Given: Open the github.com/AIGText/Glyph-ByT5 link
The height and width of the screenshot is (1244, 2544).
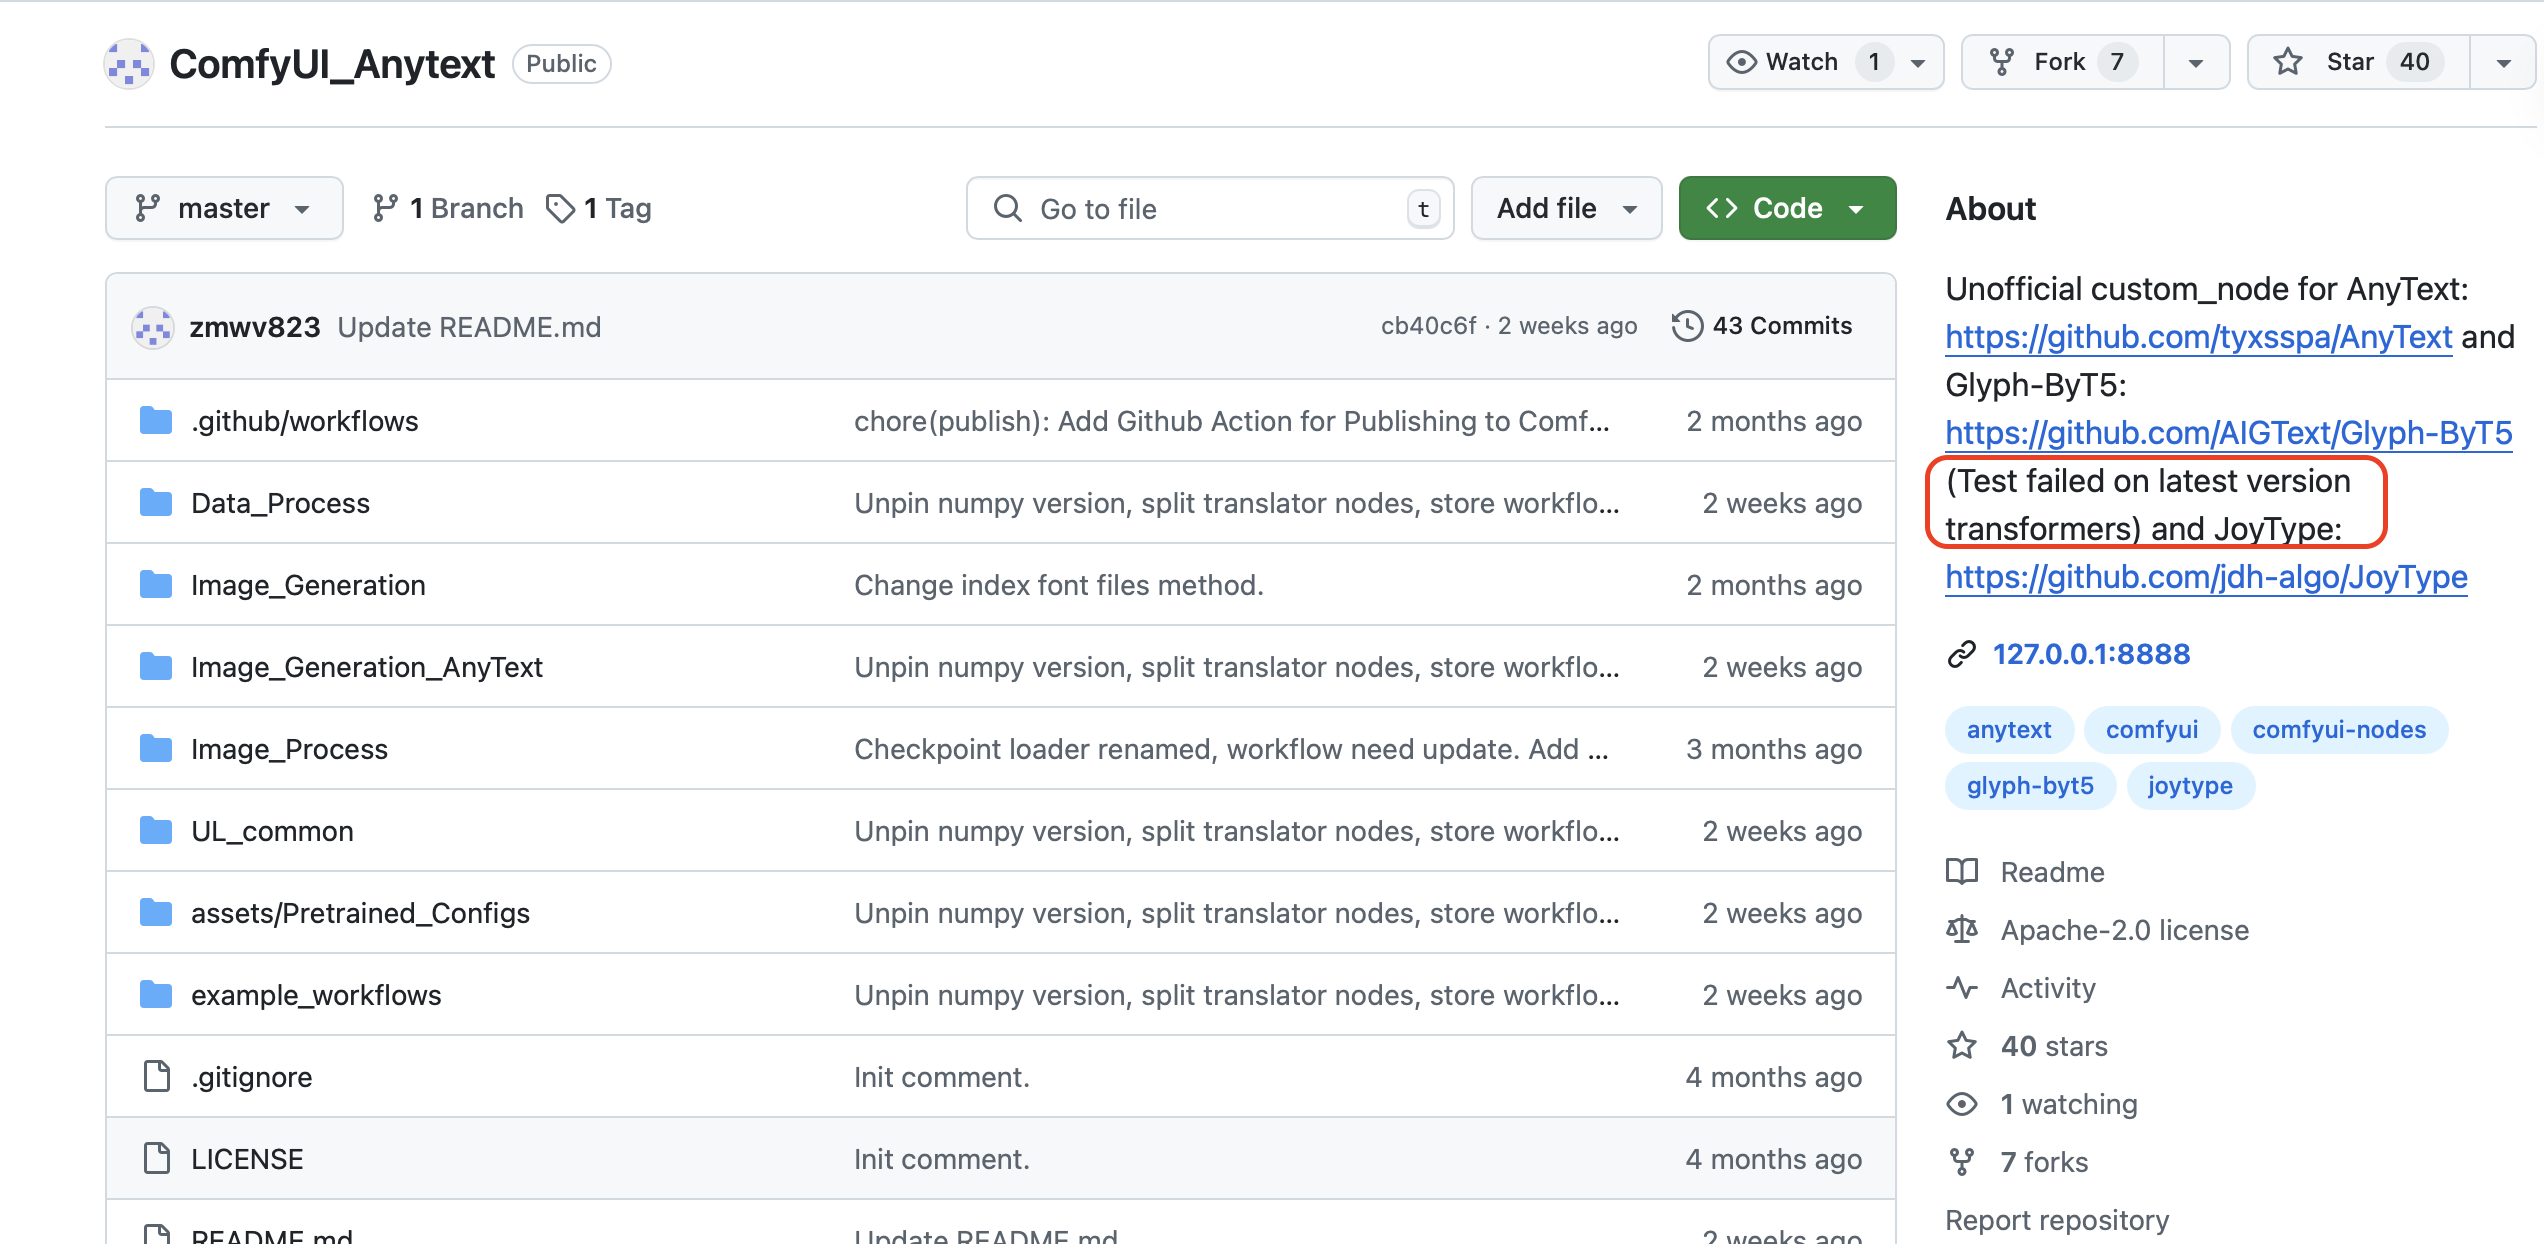Looking at the screenshot, I should point(2228,433).
